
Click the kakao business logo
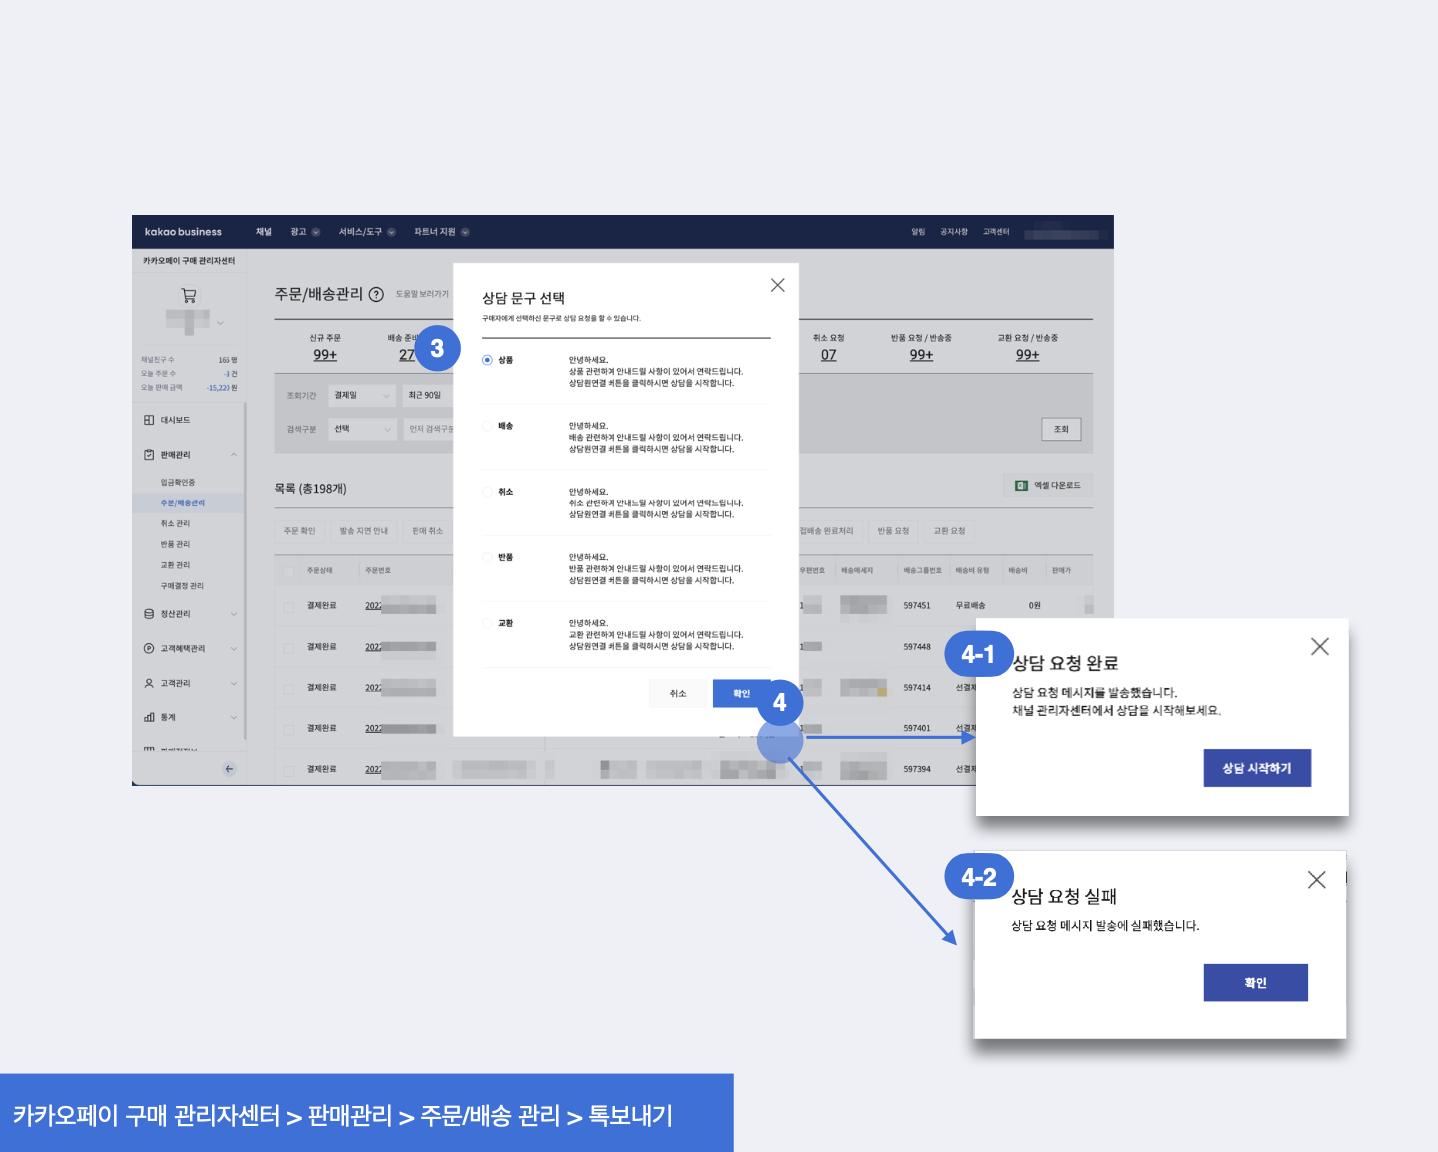183,232
